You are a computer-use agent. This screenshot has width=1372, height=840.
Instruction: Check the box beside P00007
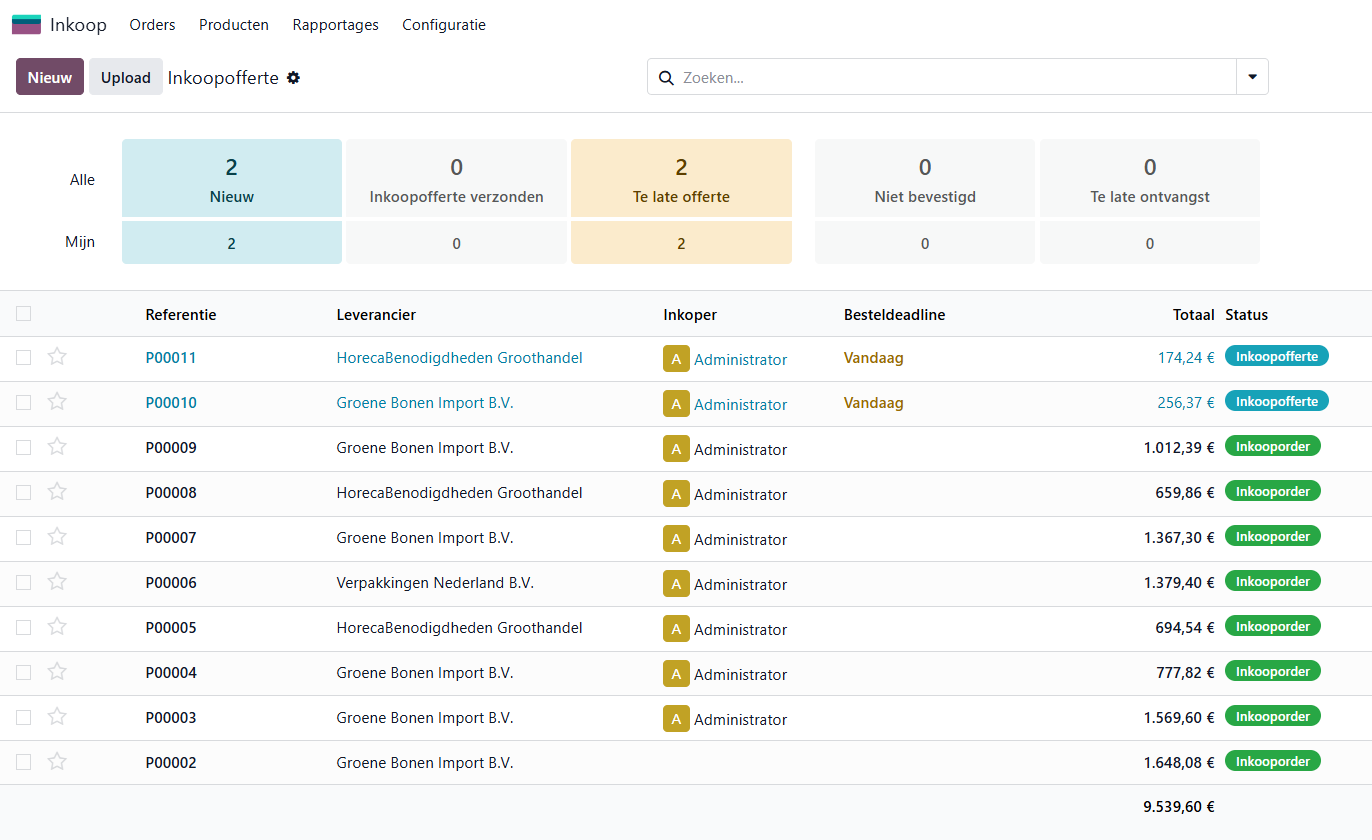tap(23, 537)
